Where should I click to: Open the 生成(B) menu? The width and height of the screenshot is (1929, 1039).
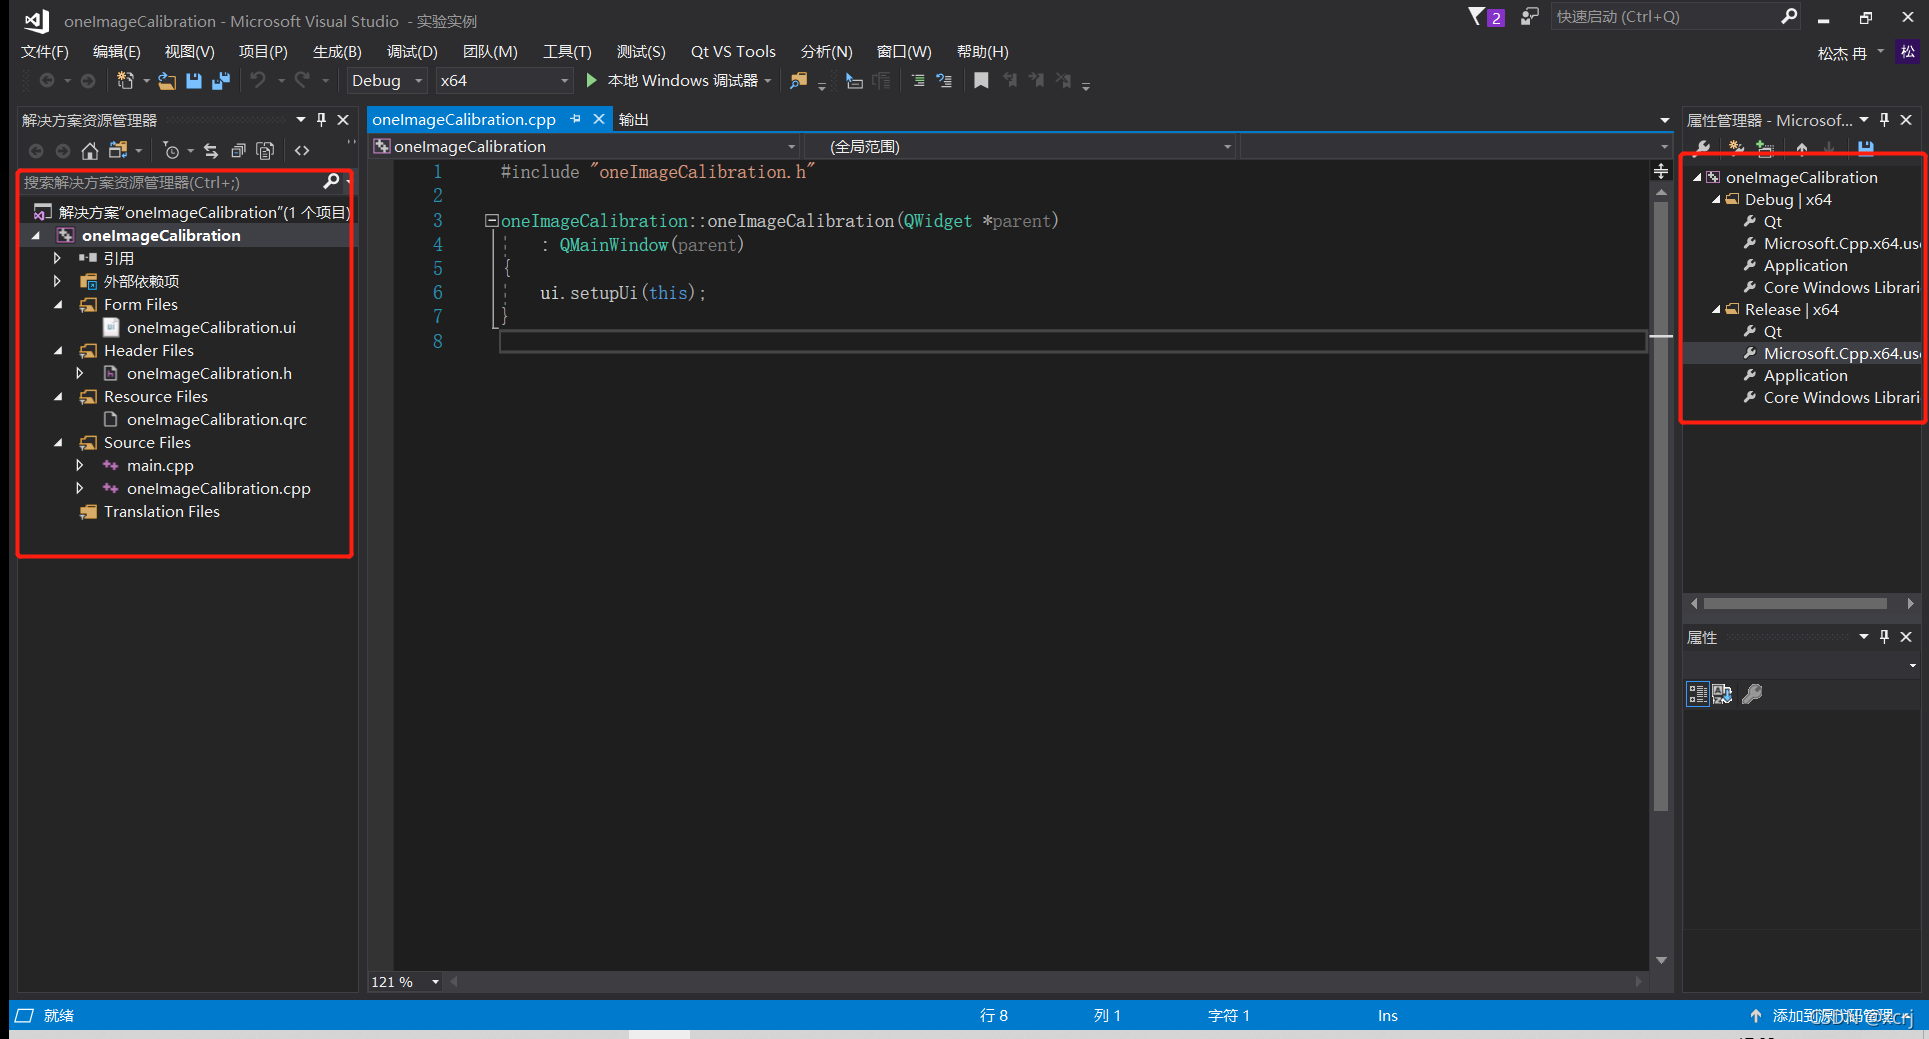(x=337, y=52)
